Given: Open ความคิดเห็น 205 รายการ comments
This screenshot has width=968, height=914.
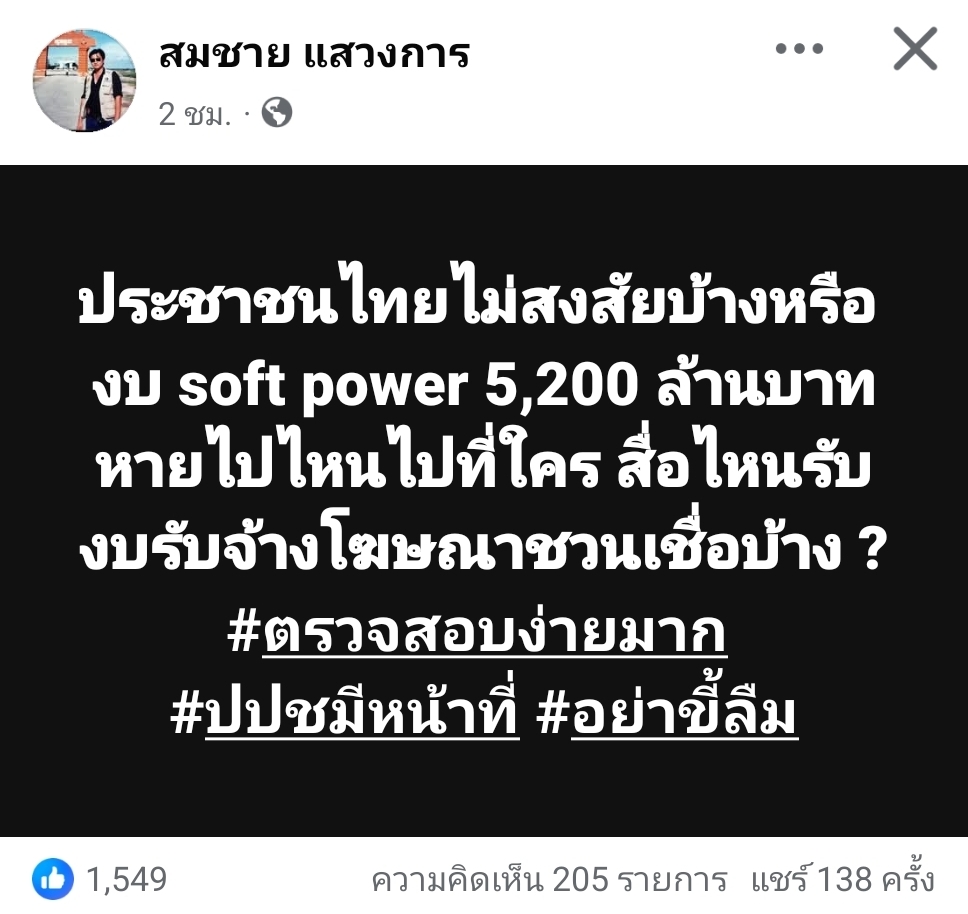Looking at the screenshot, I should click(x=549, y=880).
